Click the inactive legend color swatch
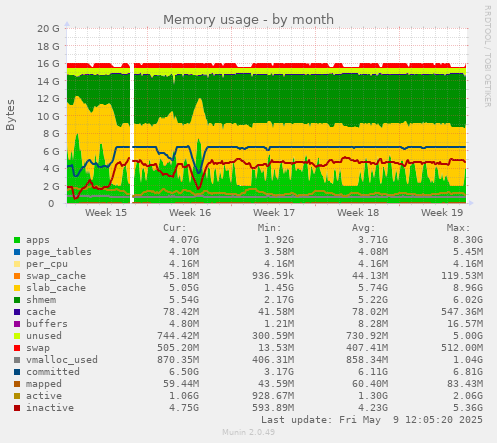This screenshot has height=443, width=497. pyautogui.click(x=17, y=408)
